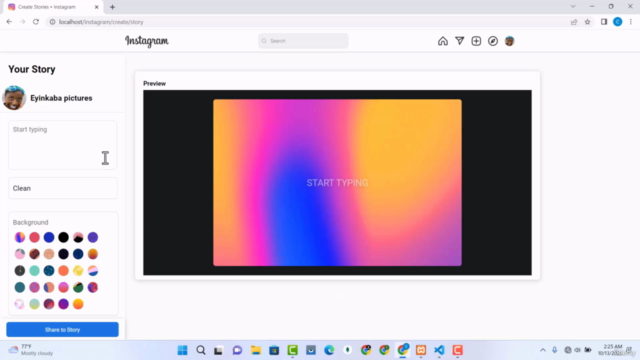Image resolution: width=640 pixels, height=360 pixels.
Task: Select the yellow patterned background swatch
Action: tap(78, 271)
